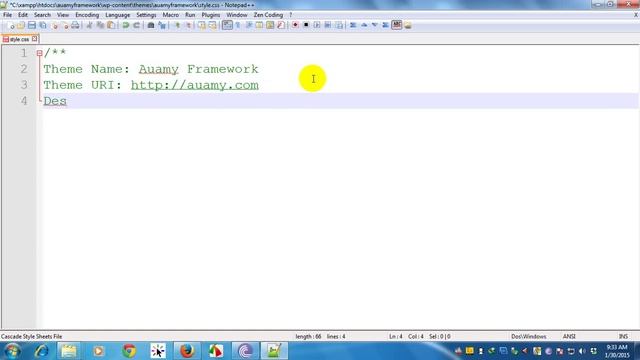
Task: Switch to Notepad++ taskbar button
Action: click(274, 351)
